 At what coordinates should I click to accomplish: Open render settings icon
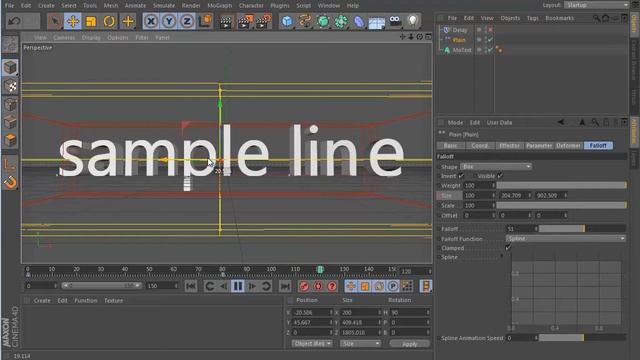263,21
